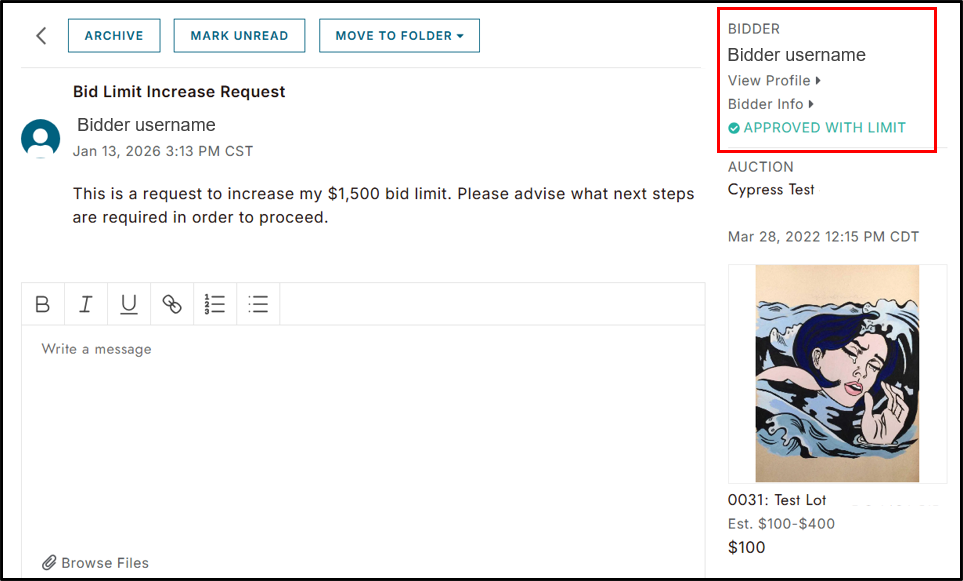Click the Bid Limit Increase Request subject
This screenshot has height=581, width=963.
tap(179, 92)
